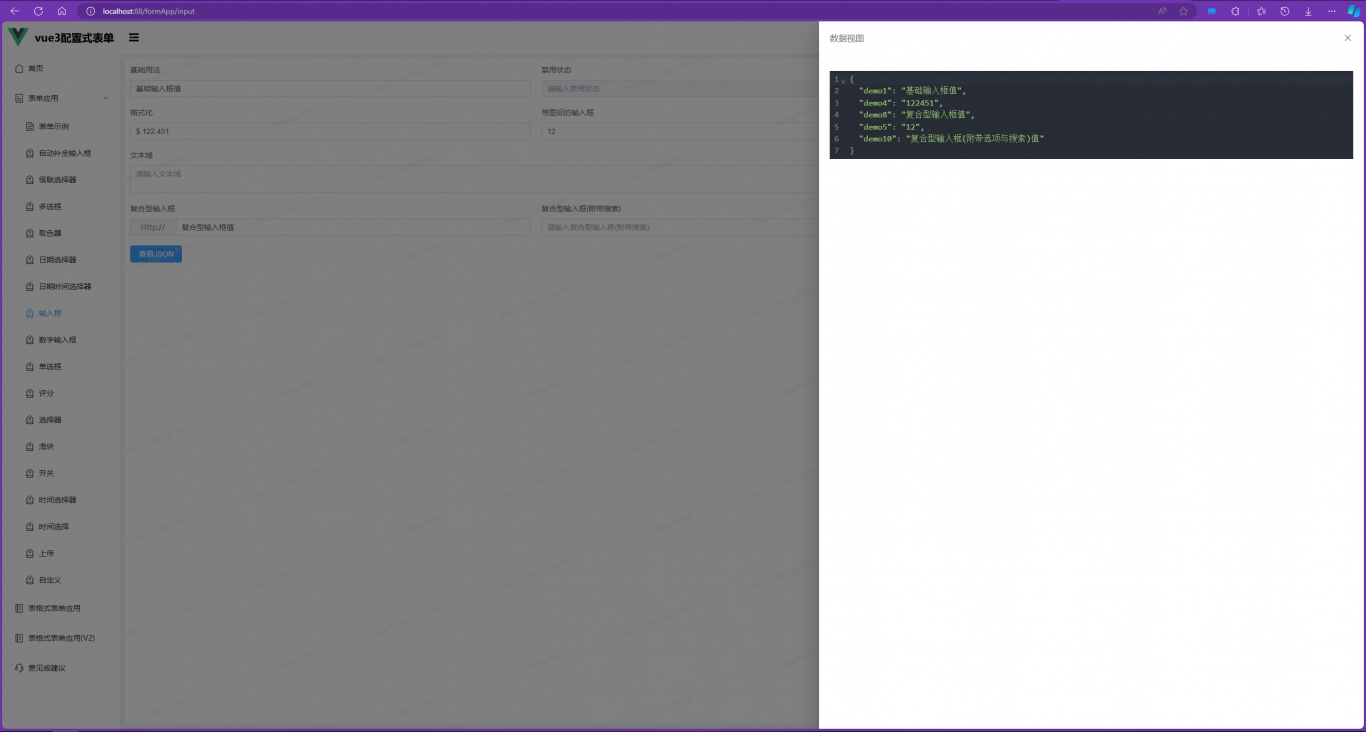Click the icon beside 自动补全输入框
Viewport: 1366px width, 732px height.
coord(30,153)
